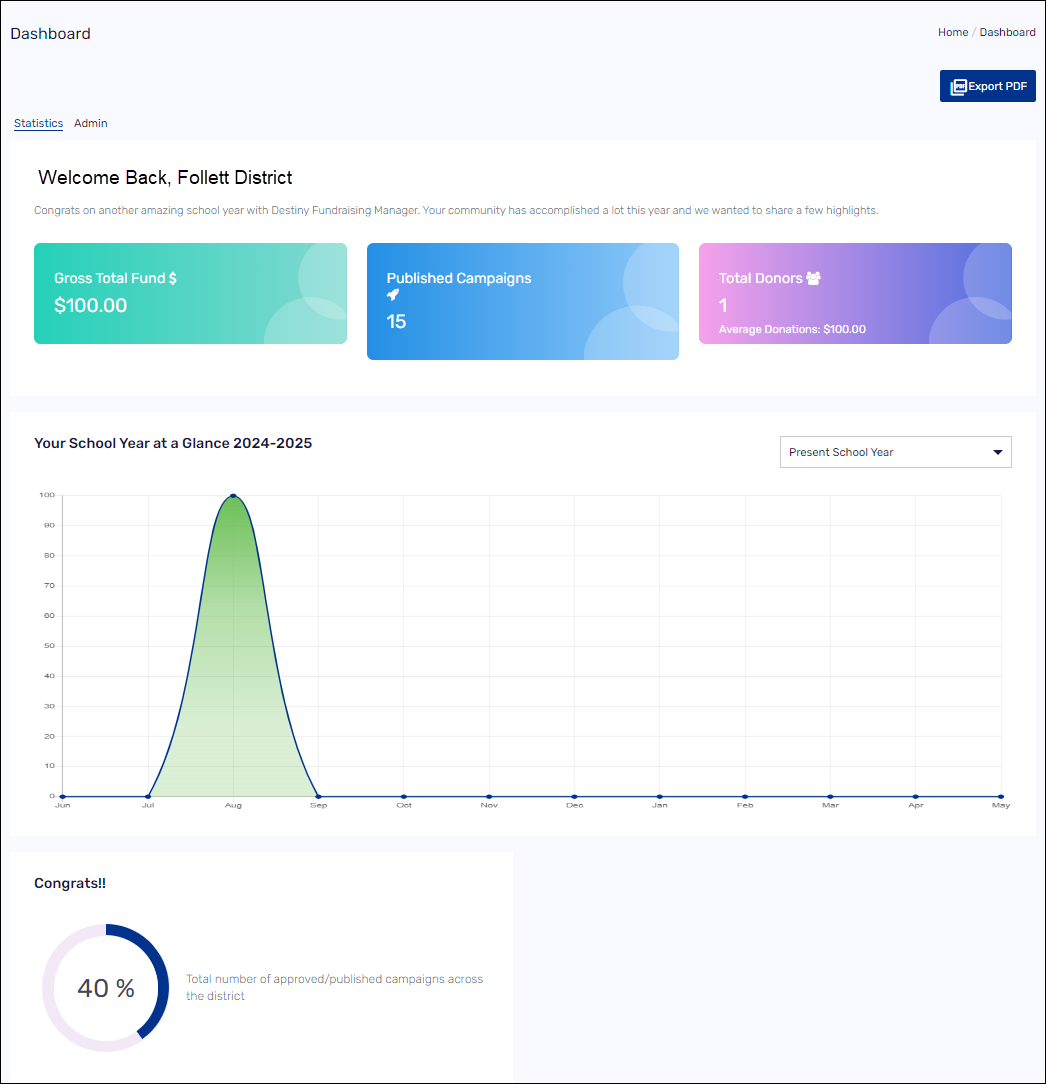
Task: Click the September data point on chart
Action: [x=318, y=796]
